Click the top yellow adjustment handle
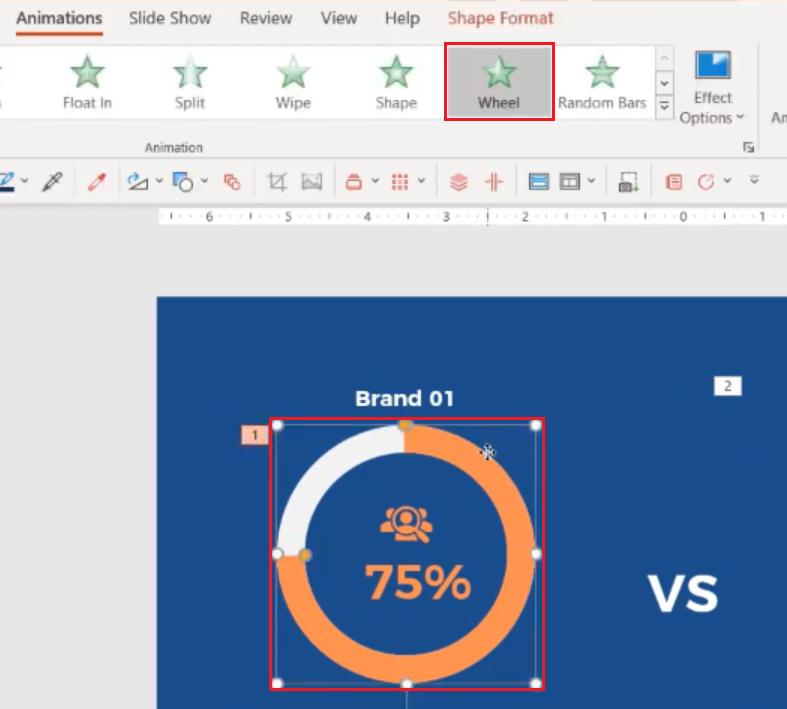Image resolution: width=787 pixels, height=709 pixels. tap(405, 426)
